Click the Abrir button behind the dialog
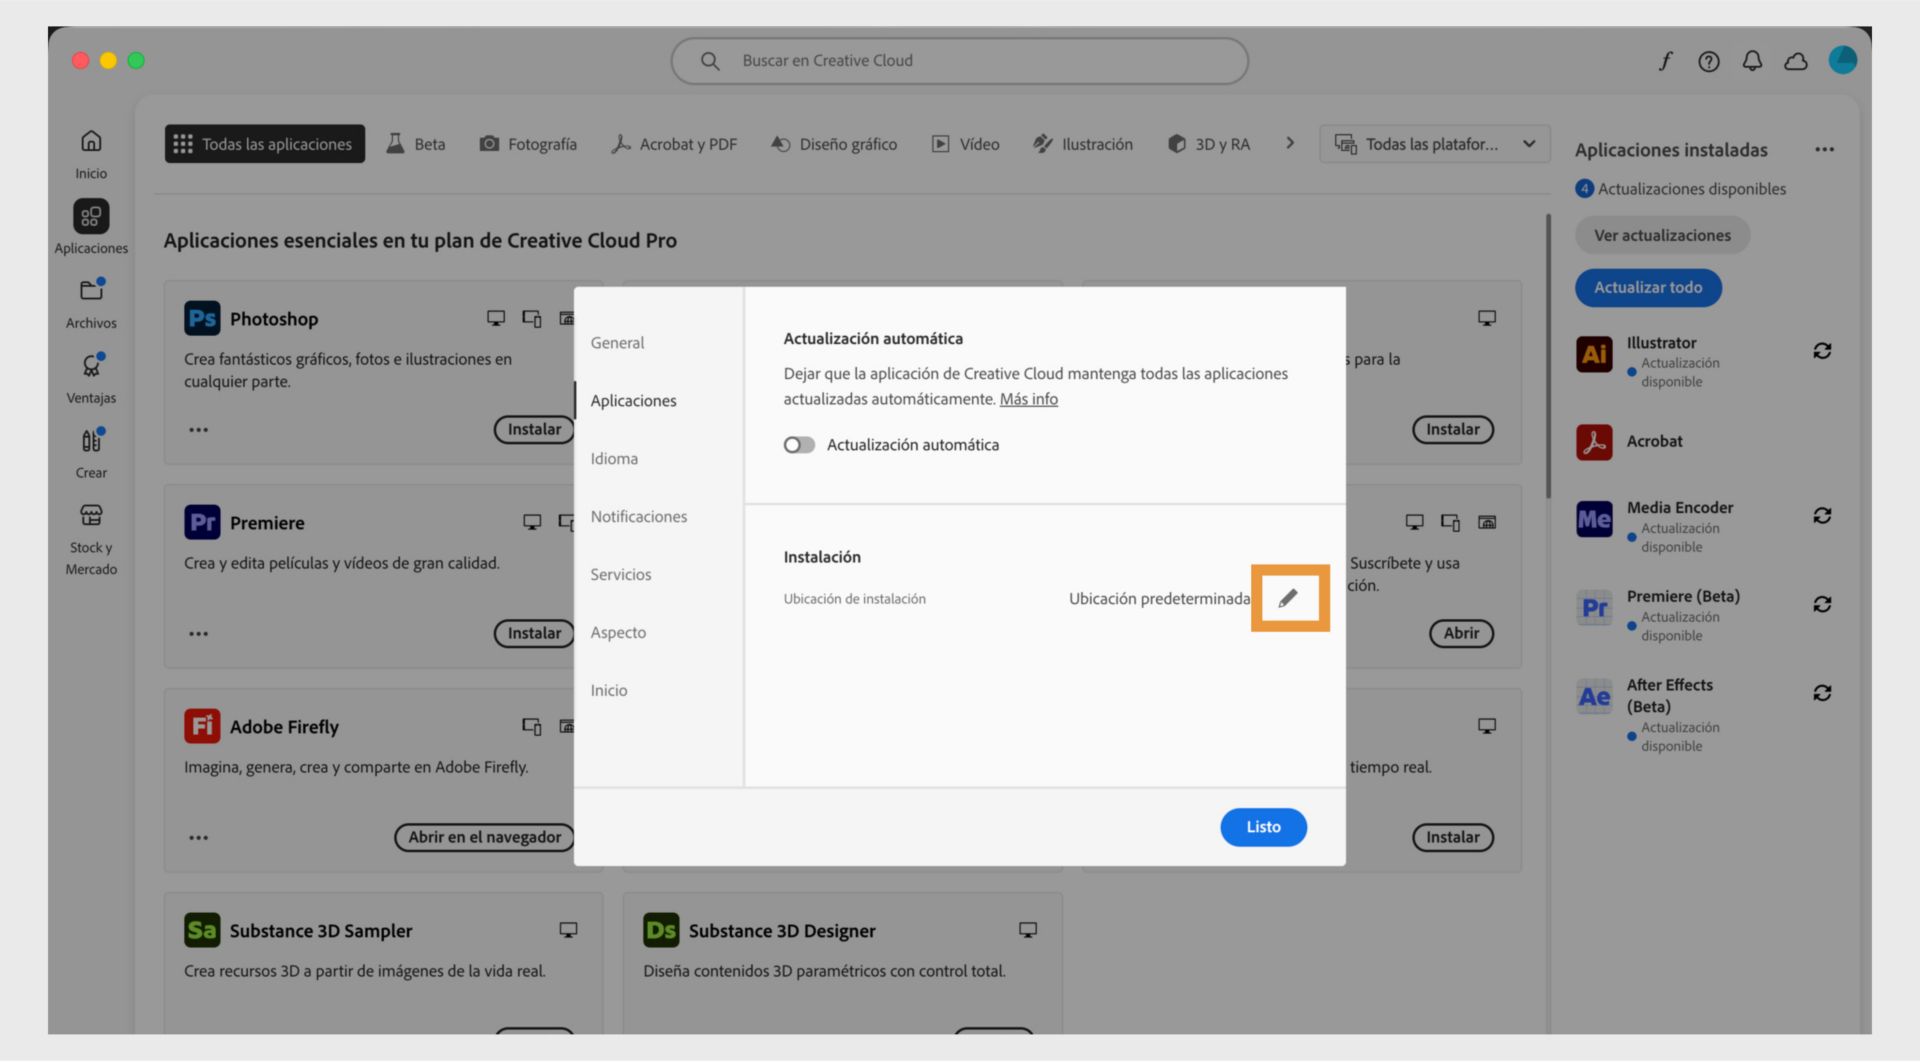Screen dimensions: 1920x1062 click(1461, 634)
